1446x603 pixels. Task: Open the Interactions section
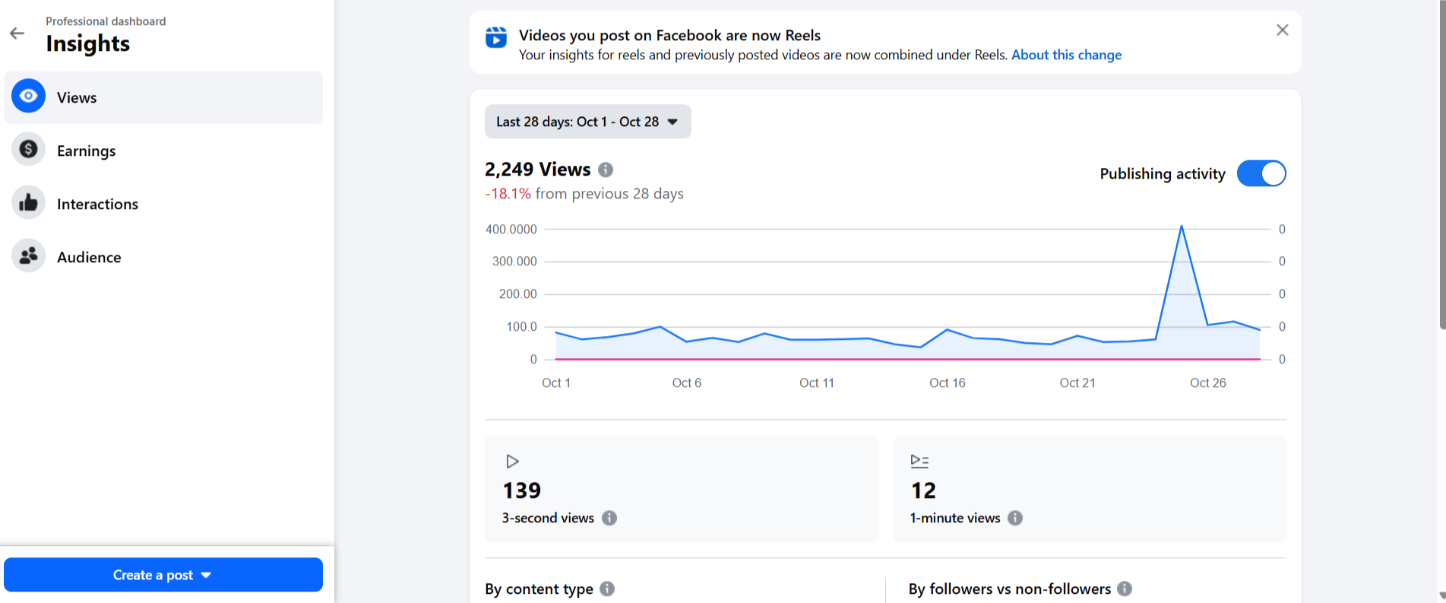point(163,203)
